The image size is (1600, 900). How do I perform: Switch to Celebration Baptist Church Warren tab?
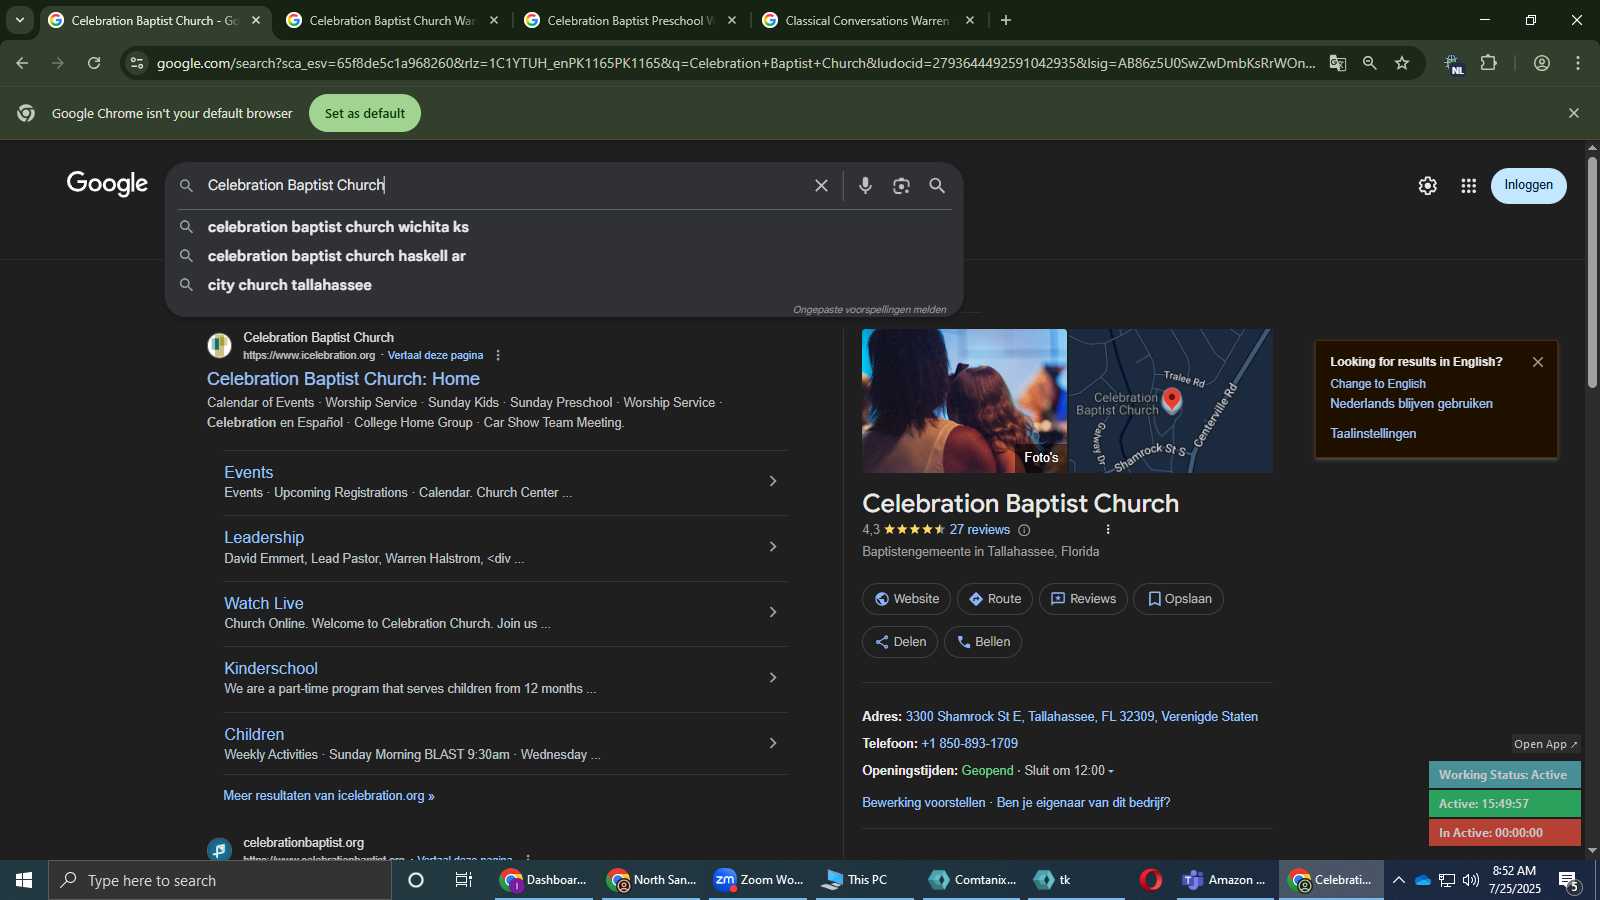click(391, 20)
